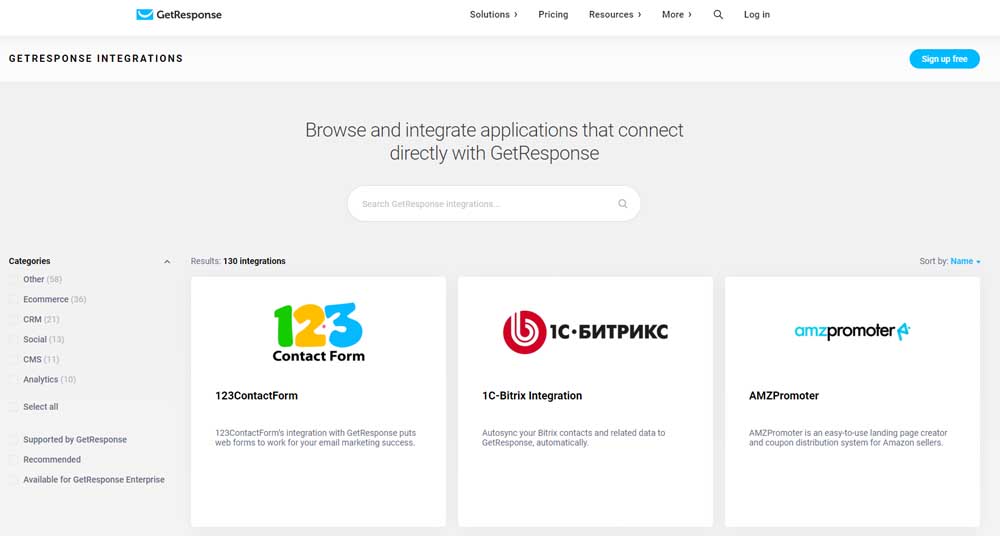Open the Sort by Name dropdown
The image size is (1000, 536).
pos(965,261)
